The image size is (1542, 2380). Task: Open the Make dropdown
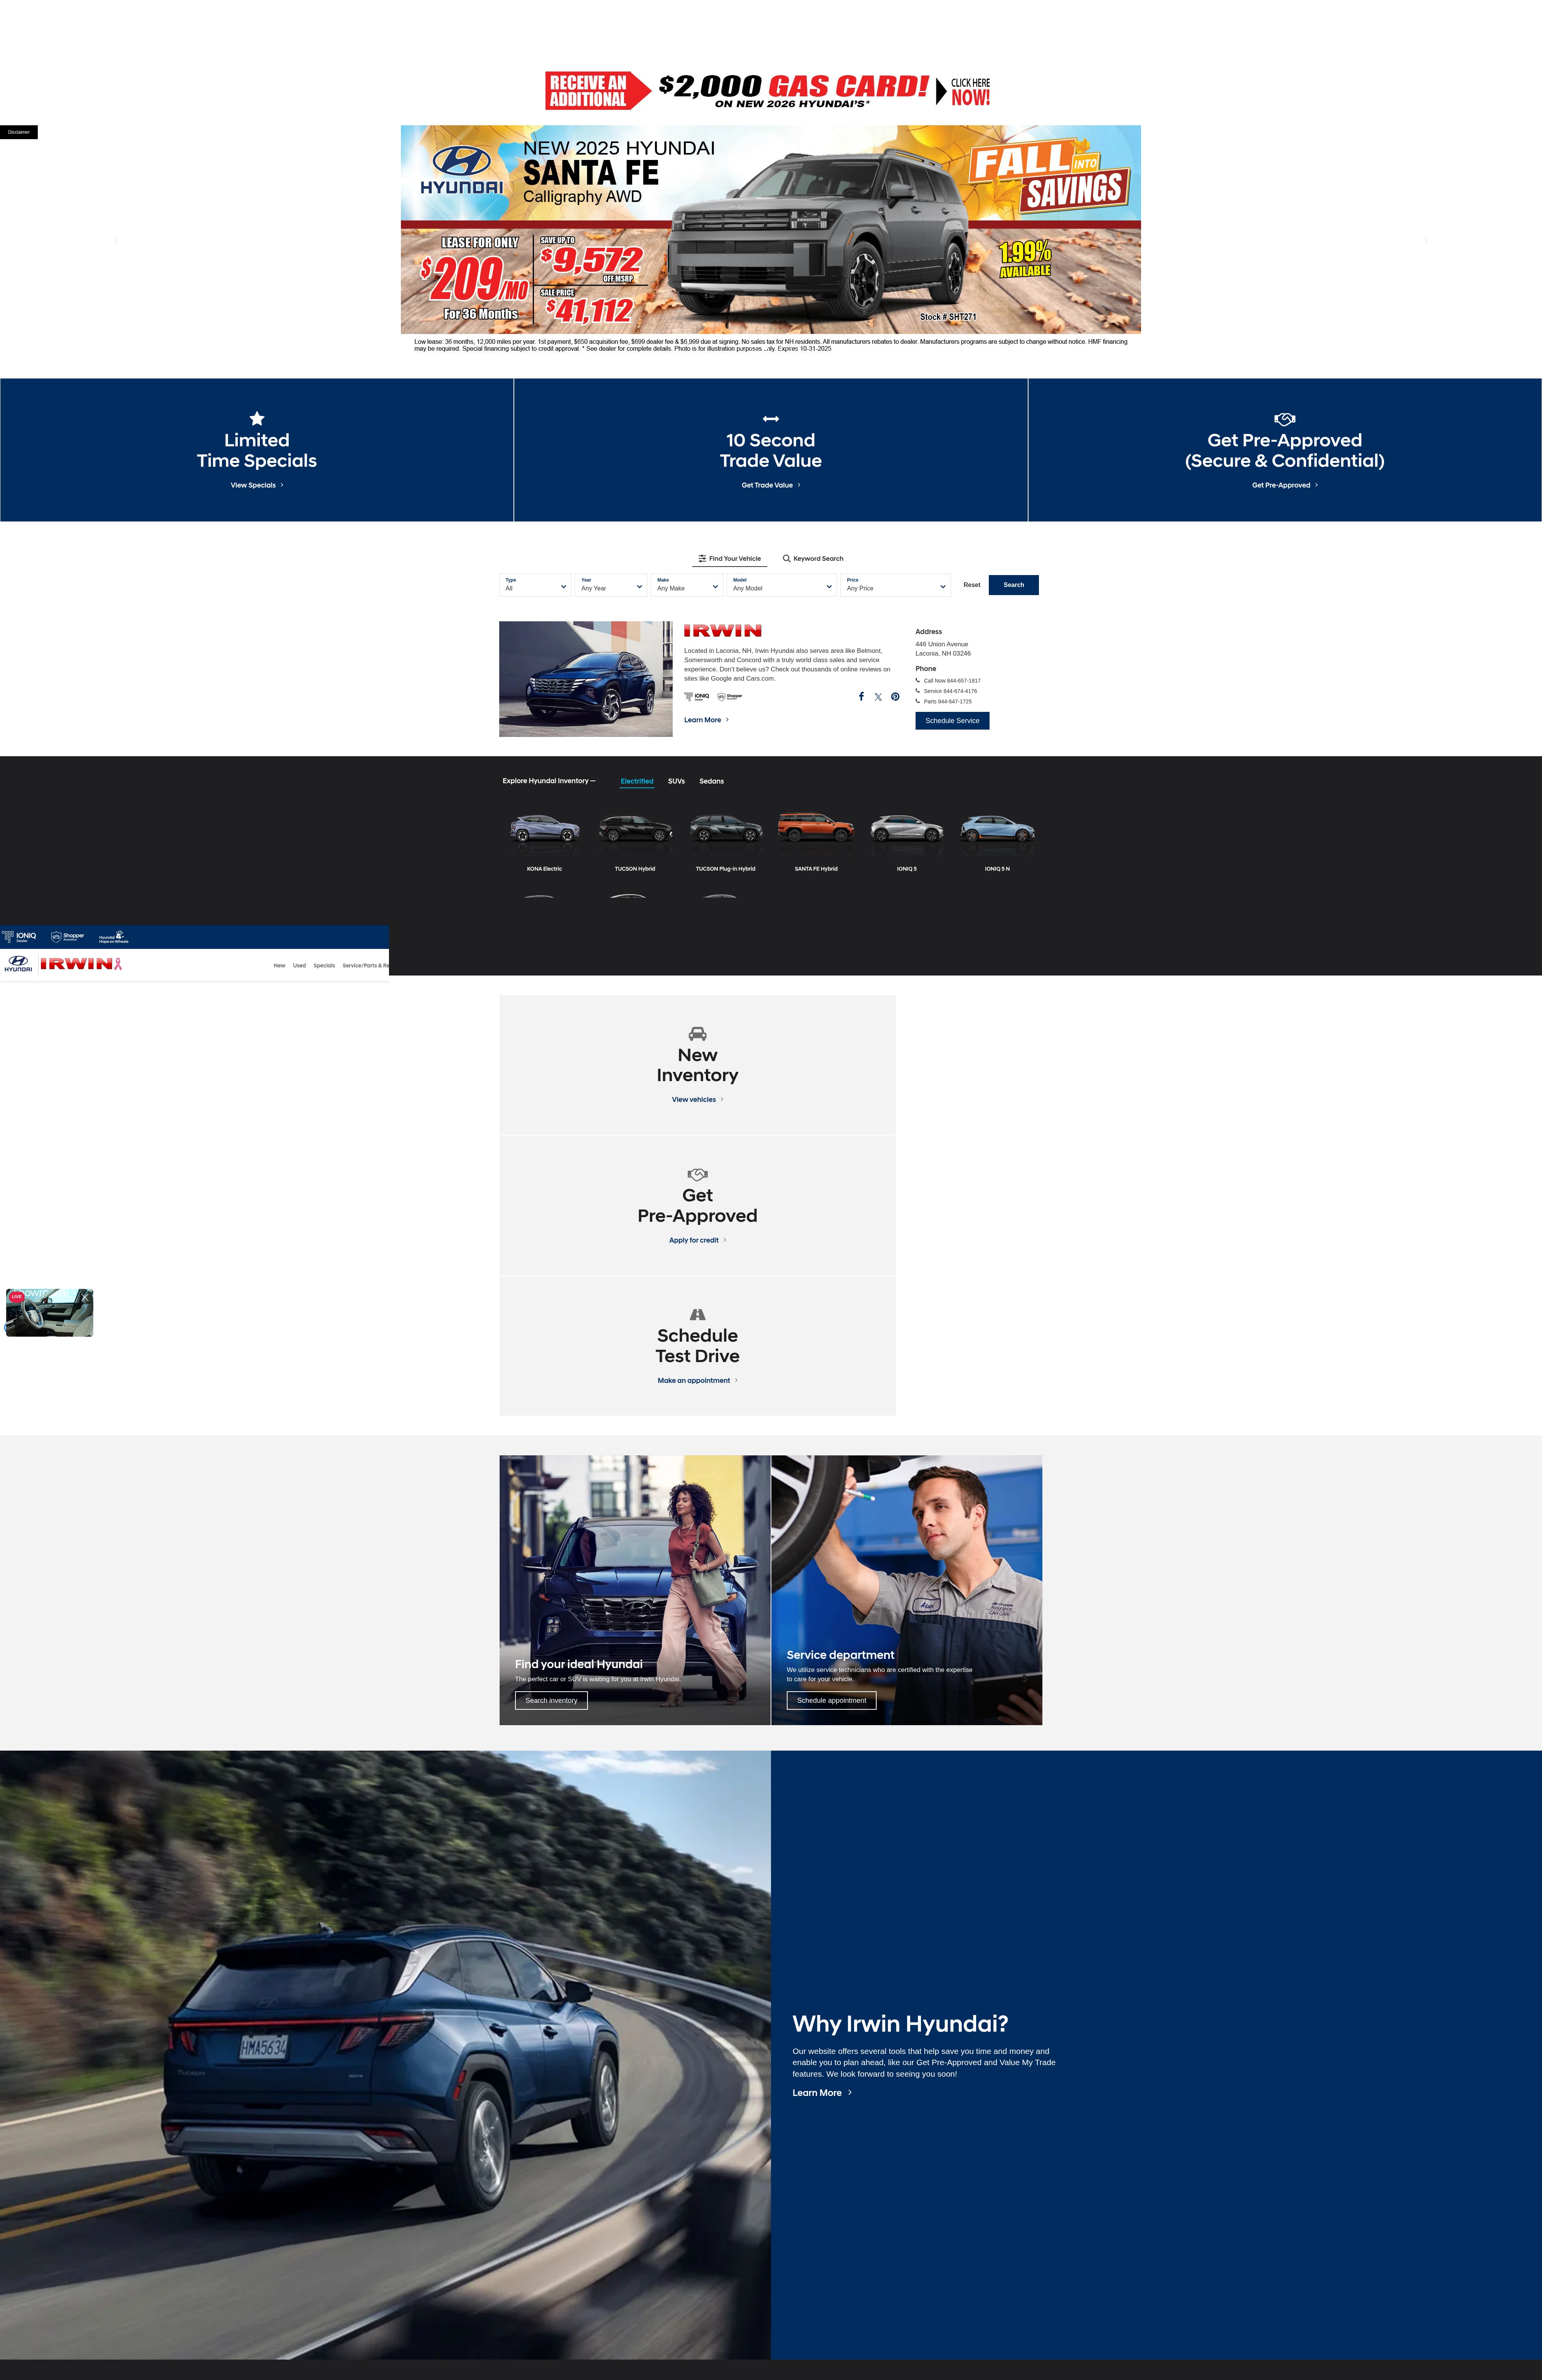coord(687,585)
